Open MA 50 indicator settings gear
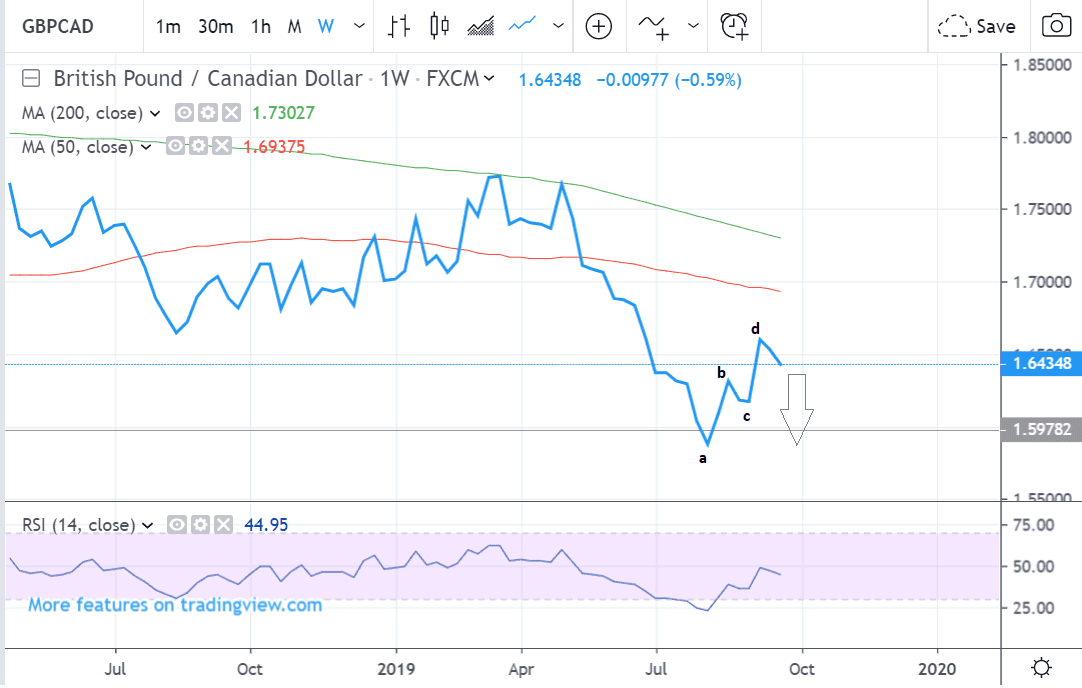This screenshot has height=688, width=1082. coord(198,146)
